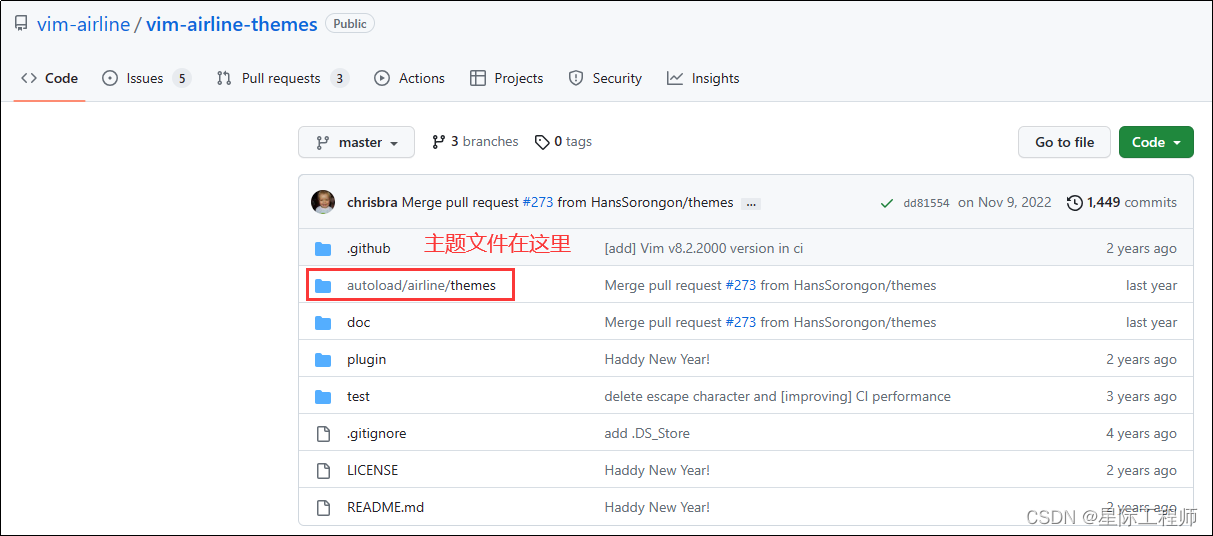Open chrisbra's profile link
The image size is (1213, 536).
click(x=372, y=202)
